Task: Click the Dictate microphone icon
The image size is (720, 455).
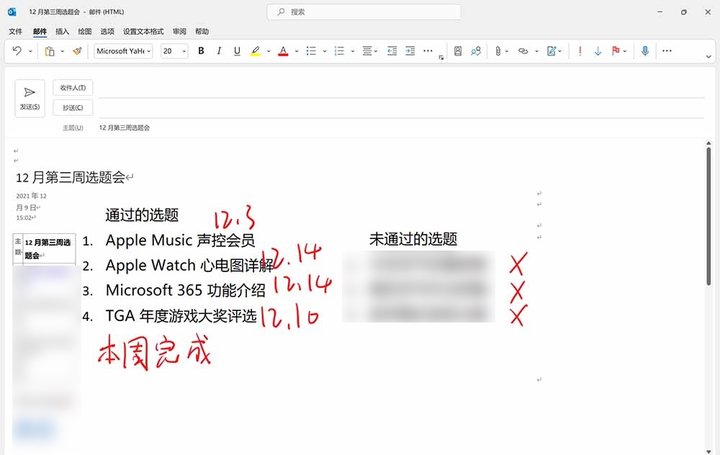Action: click(x=644, y=51)
